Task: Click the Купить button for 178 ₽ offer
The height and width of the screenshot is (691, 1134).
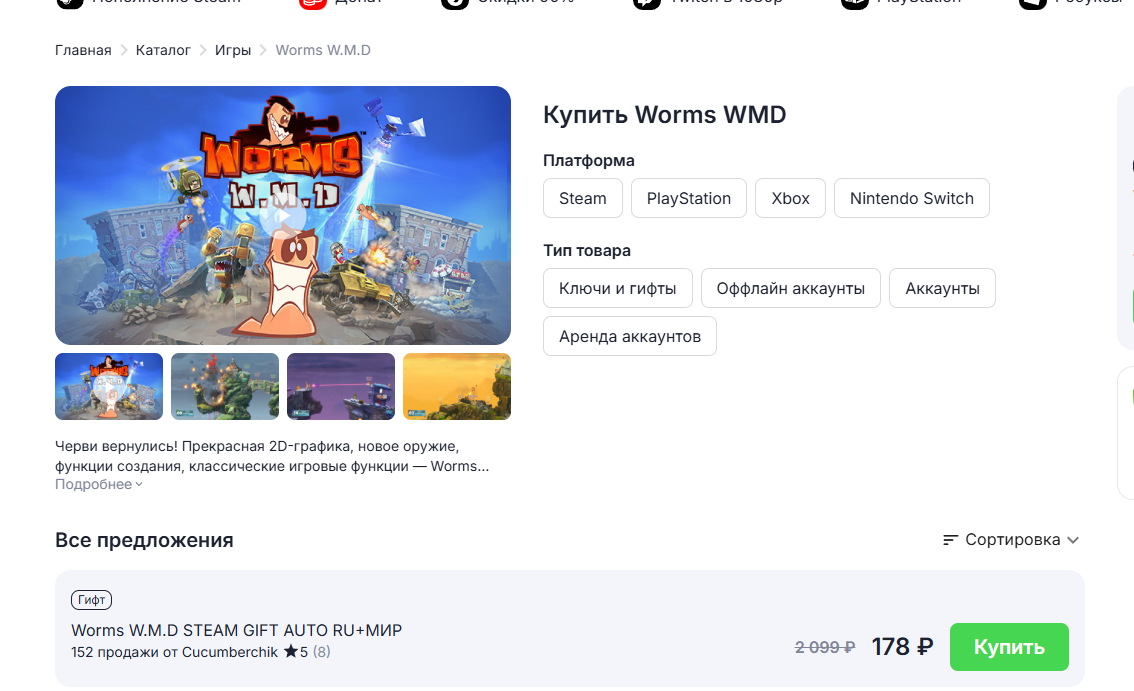Action: [1009, 647]
